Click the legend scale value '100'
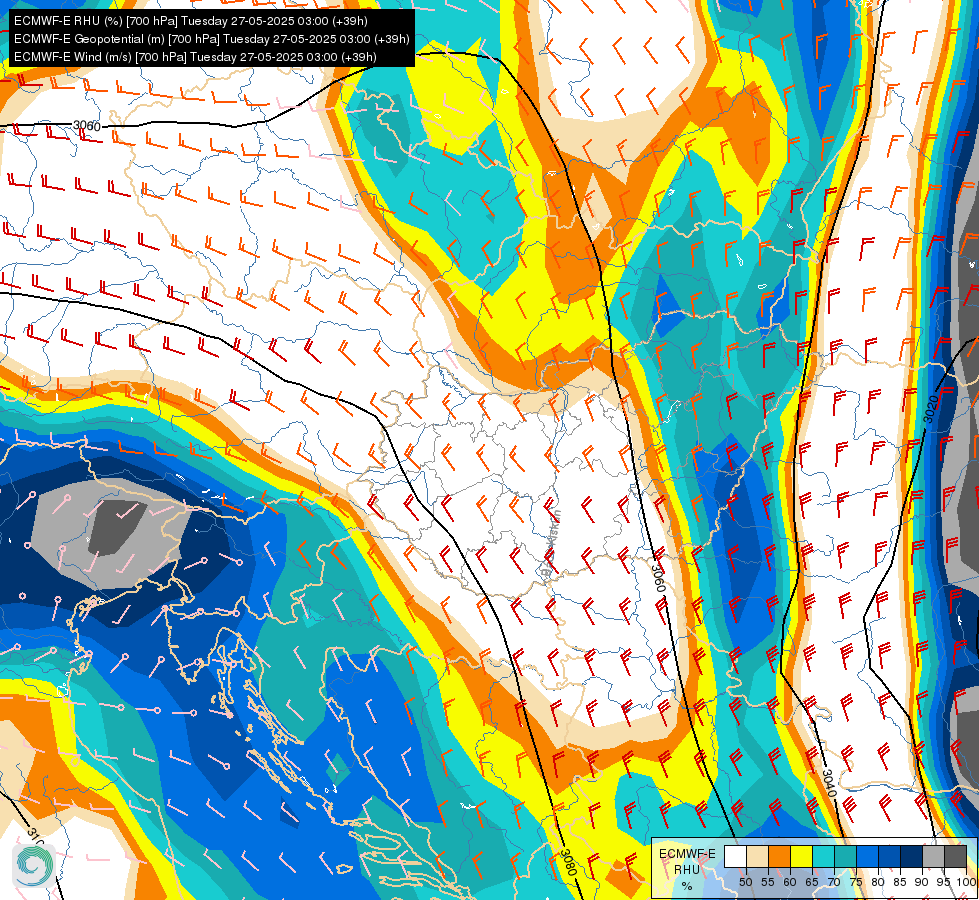The width and height of the screenshot is (979, 900). click(x=966, y=882)
